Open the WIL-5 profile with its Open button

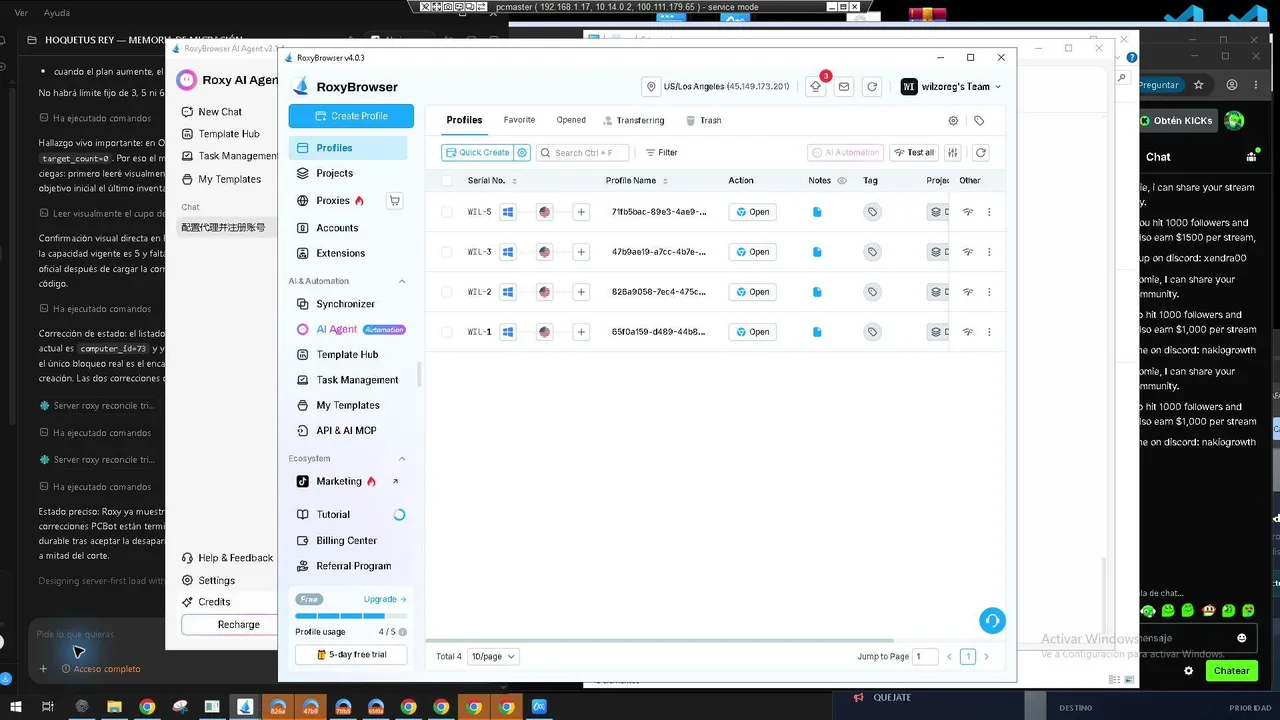[752, 212]
